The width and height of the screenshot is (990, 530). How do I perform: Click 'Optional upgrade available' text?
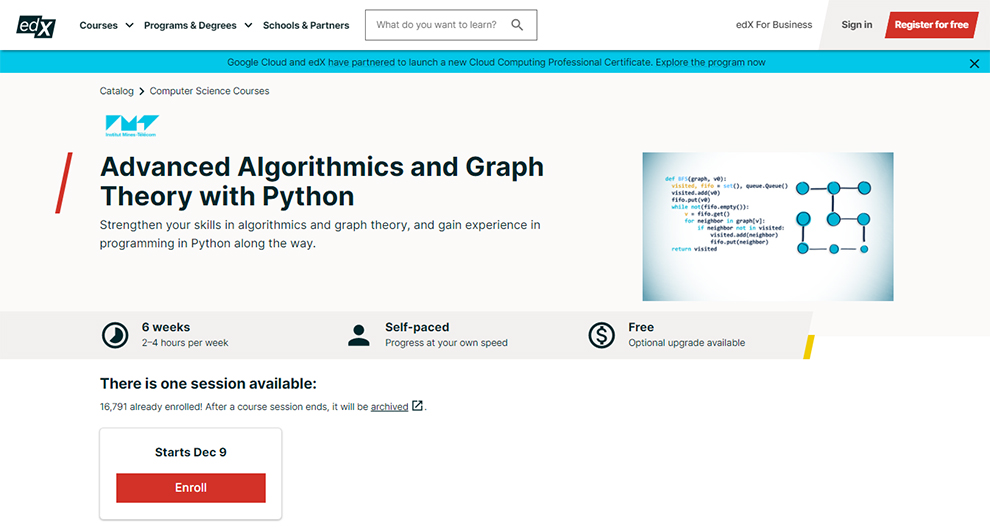click(x=686, y=343)
